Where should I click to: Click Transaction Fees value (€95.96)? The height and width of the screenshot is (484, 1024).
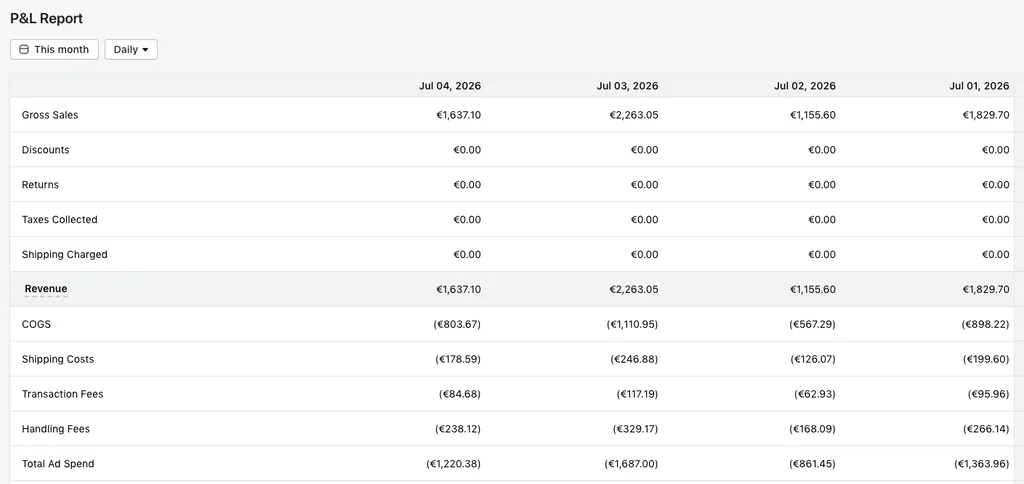pos(989,394)
